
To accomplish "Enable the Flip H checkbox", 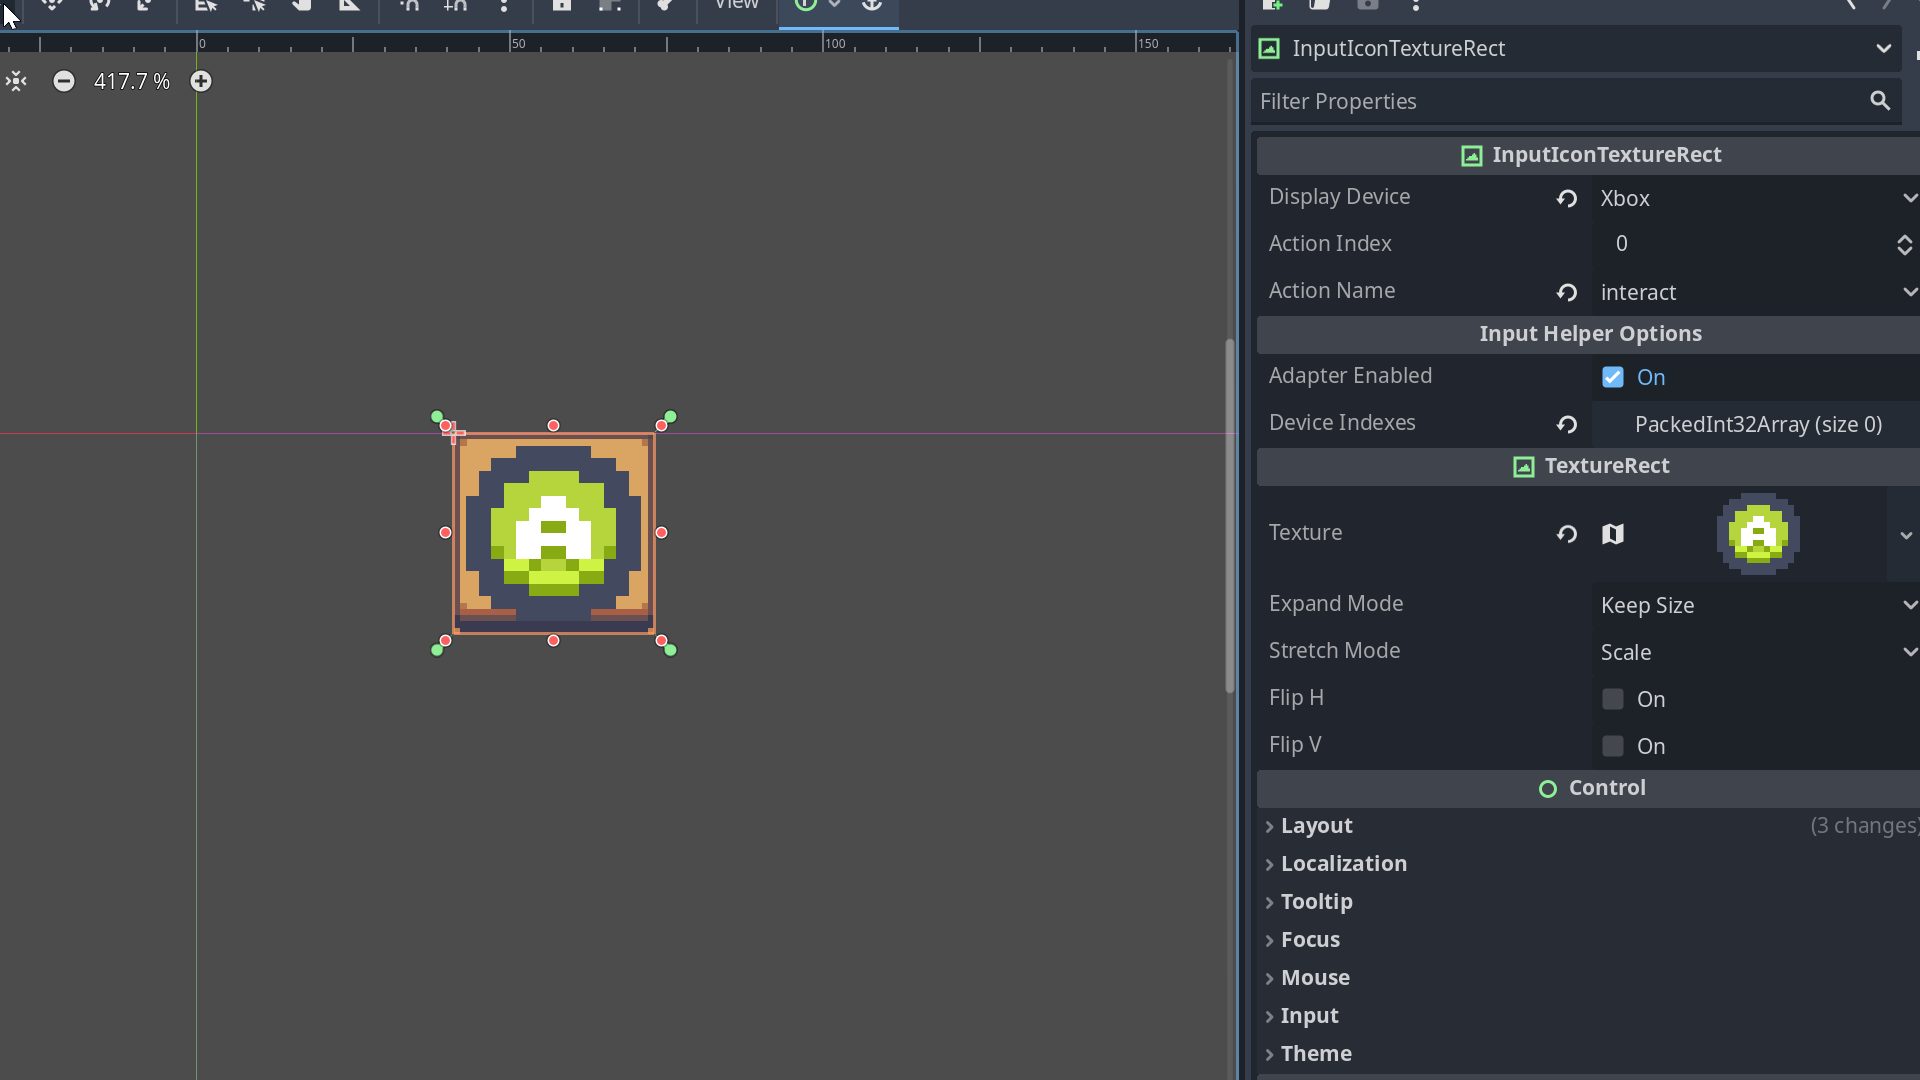I will tap(1612, 699).
